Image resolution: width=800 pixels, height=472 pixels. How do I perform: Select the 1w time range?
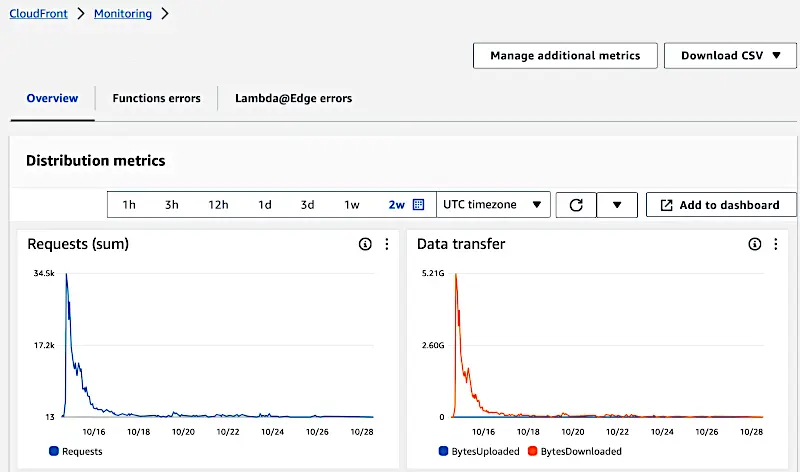(352, 205)
